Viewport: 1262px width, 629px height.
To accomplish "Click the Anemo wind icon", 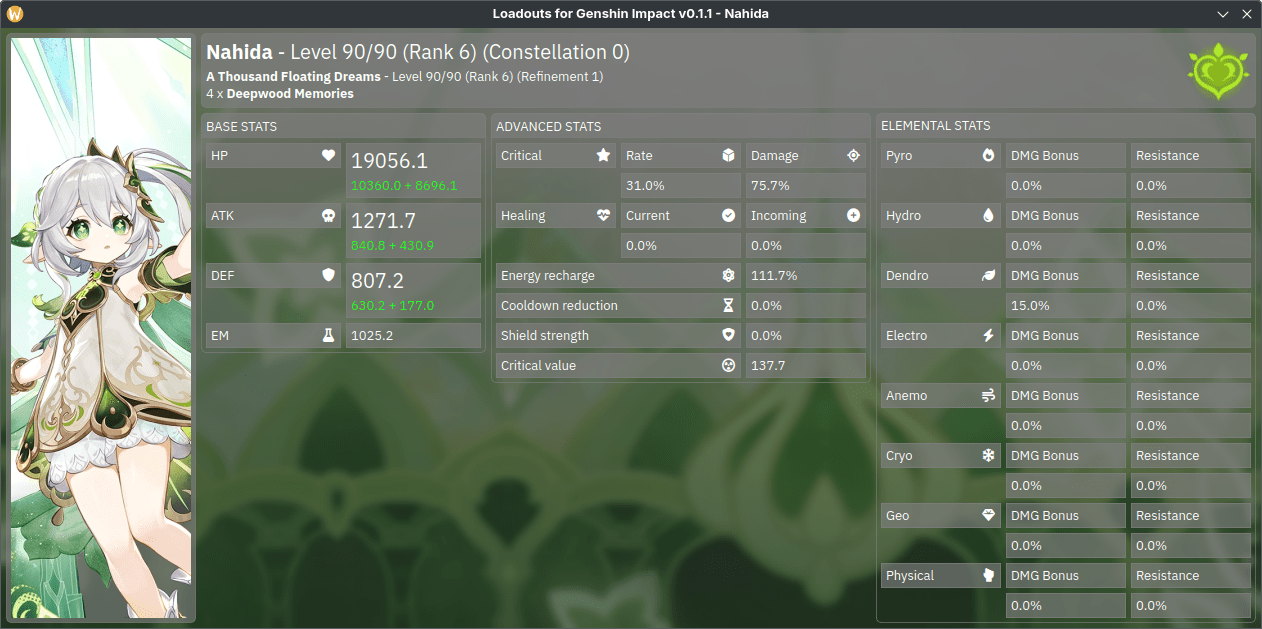I will click(988, 396).
